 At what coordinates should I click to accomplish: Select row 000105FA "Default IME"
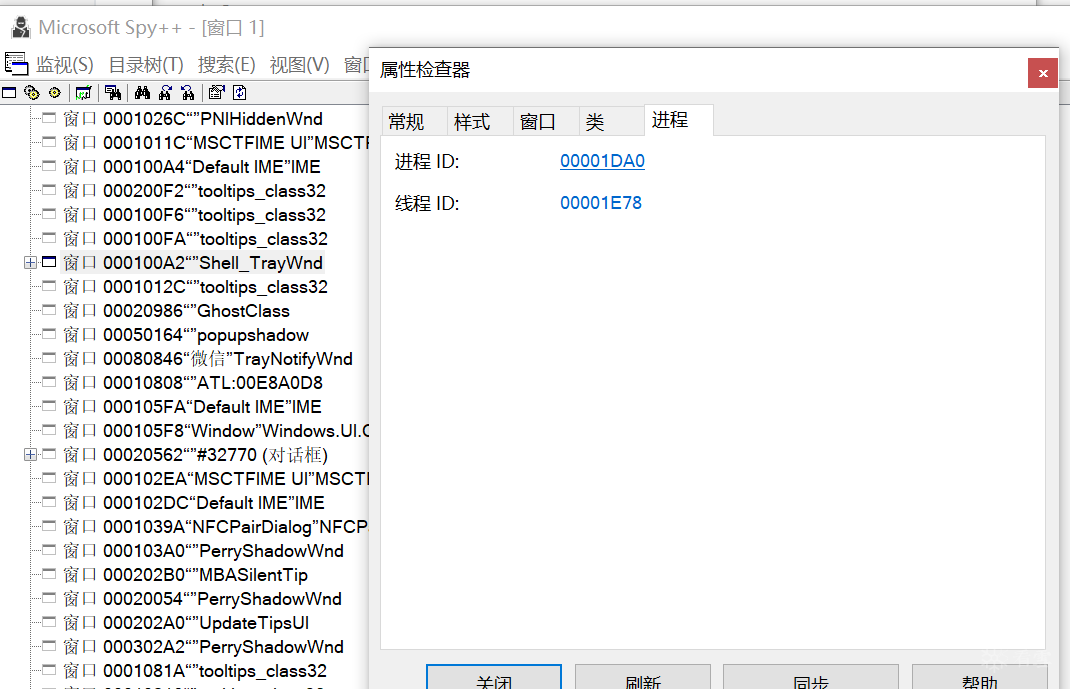click(192, 407)
